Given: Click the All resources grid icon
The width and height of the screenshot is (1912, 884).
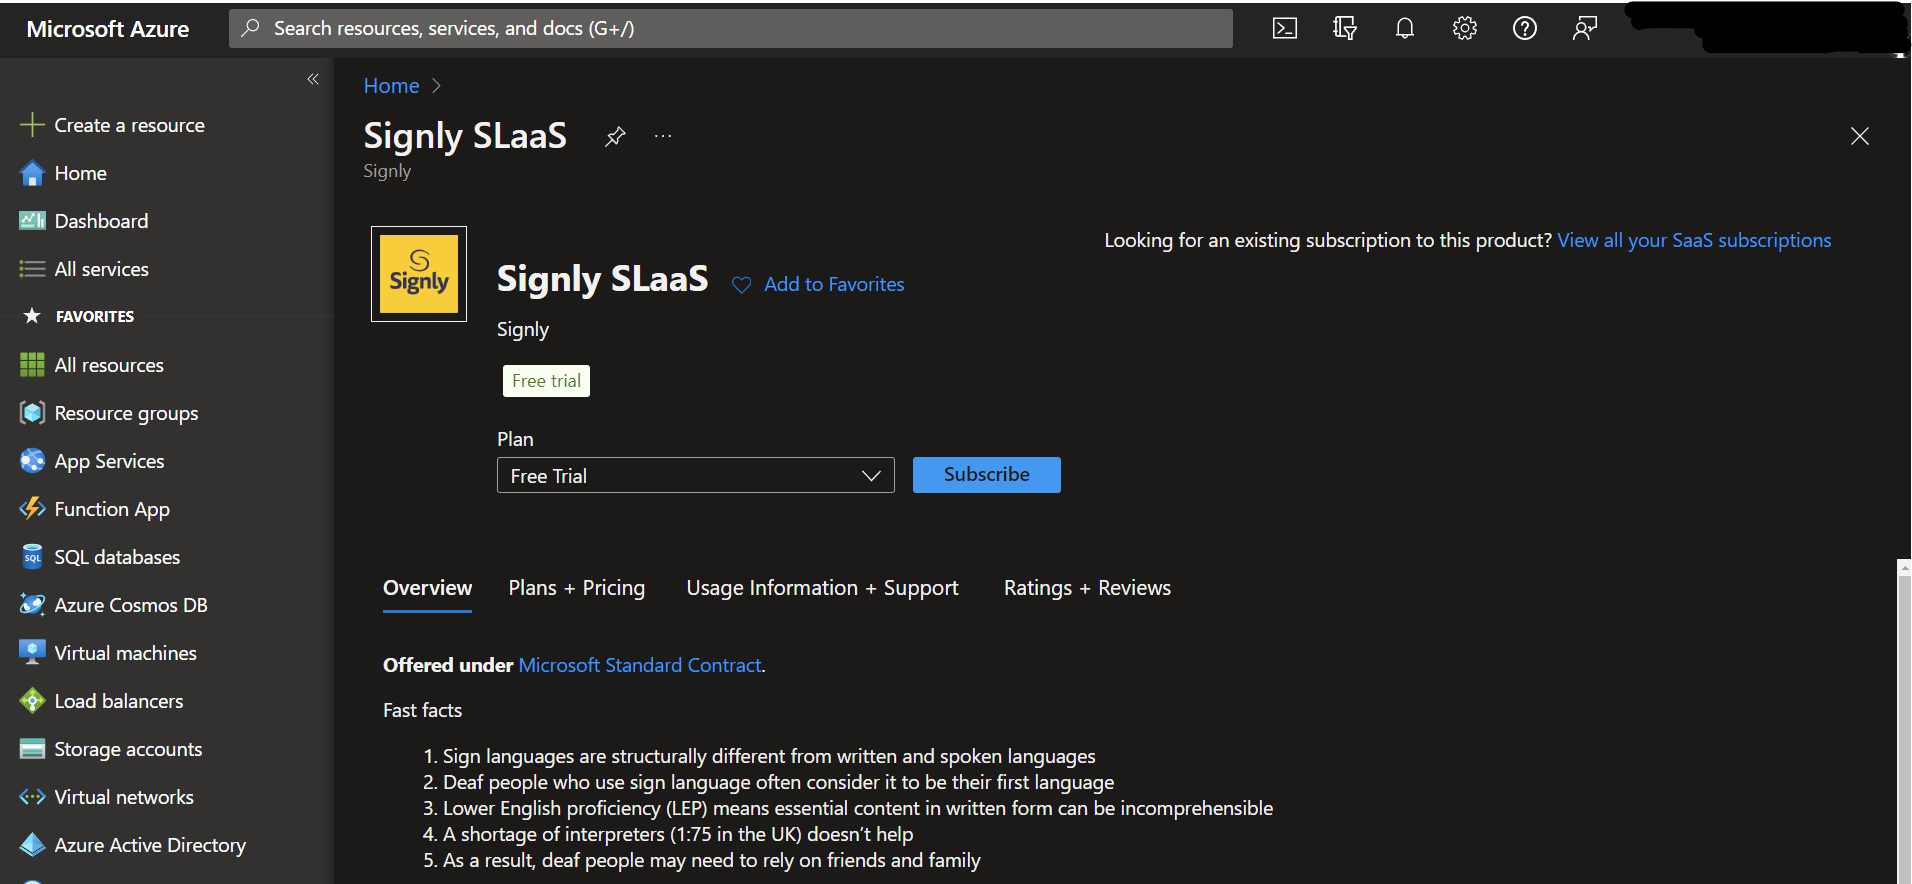Looking at the screenshot, I should click(32, 365).
